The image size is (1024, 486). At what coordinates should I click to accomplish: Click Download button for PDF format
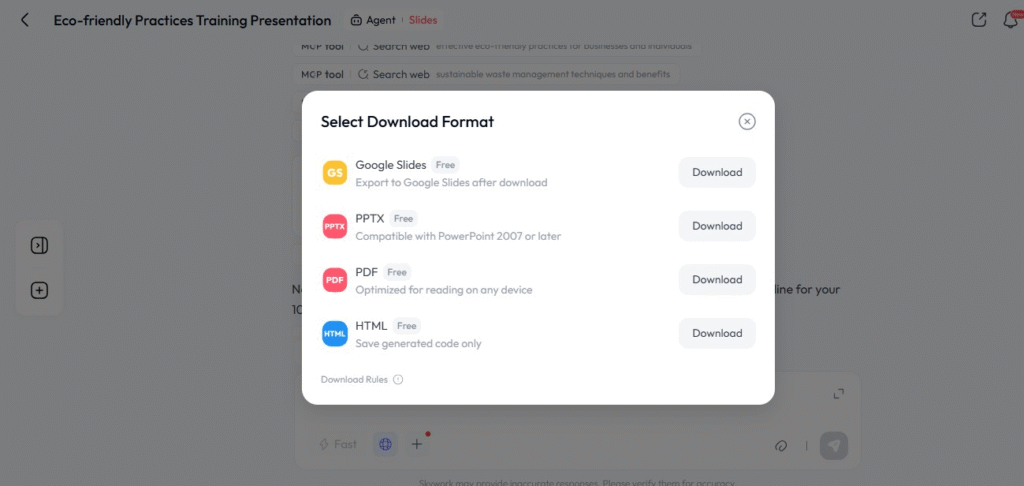click(x=717, y=280)
